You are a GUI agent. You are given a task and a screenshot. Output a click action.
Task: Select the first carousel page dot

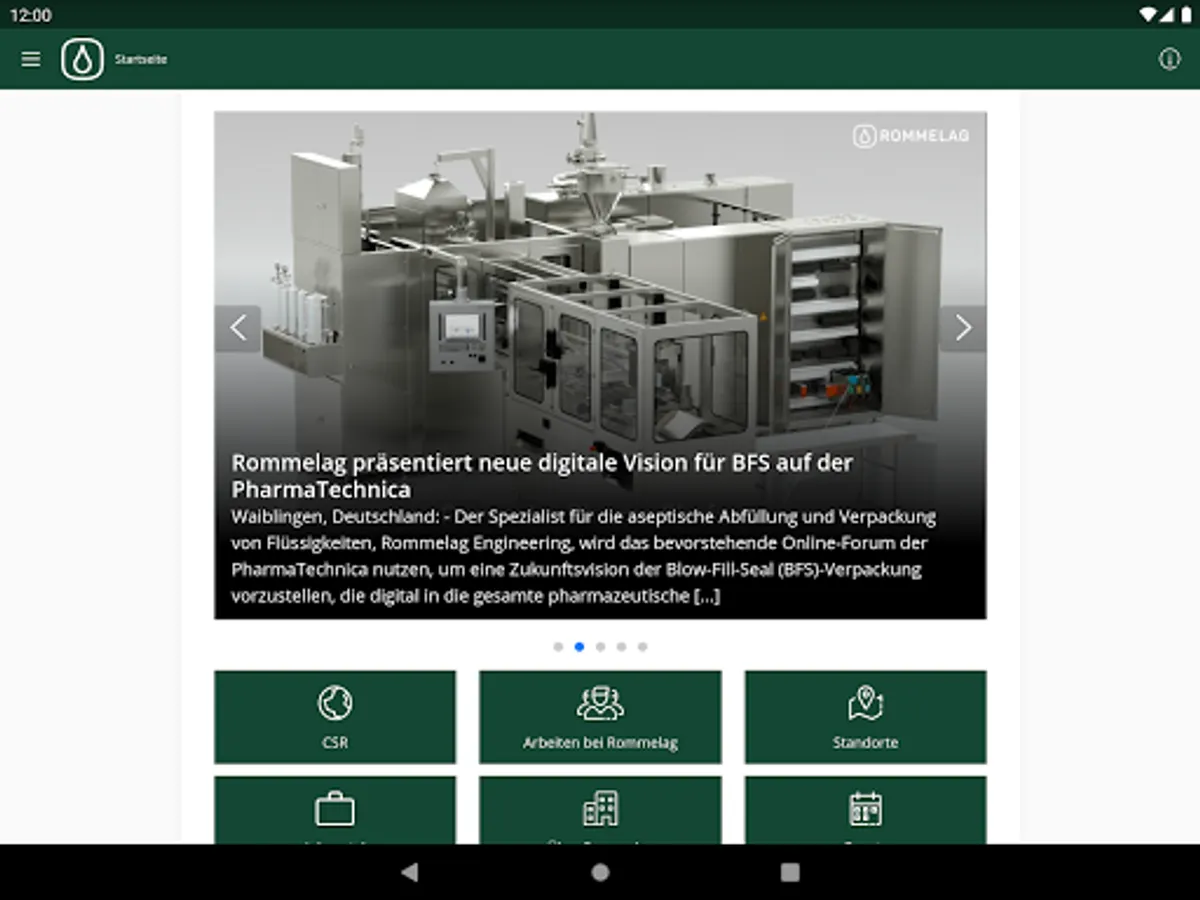(x=558, y=647)
